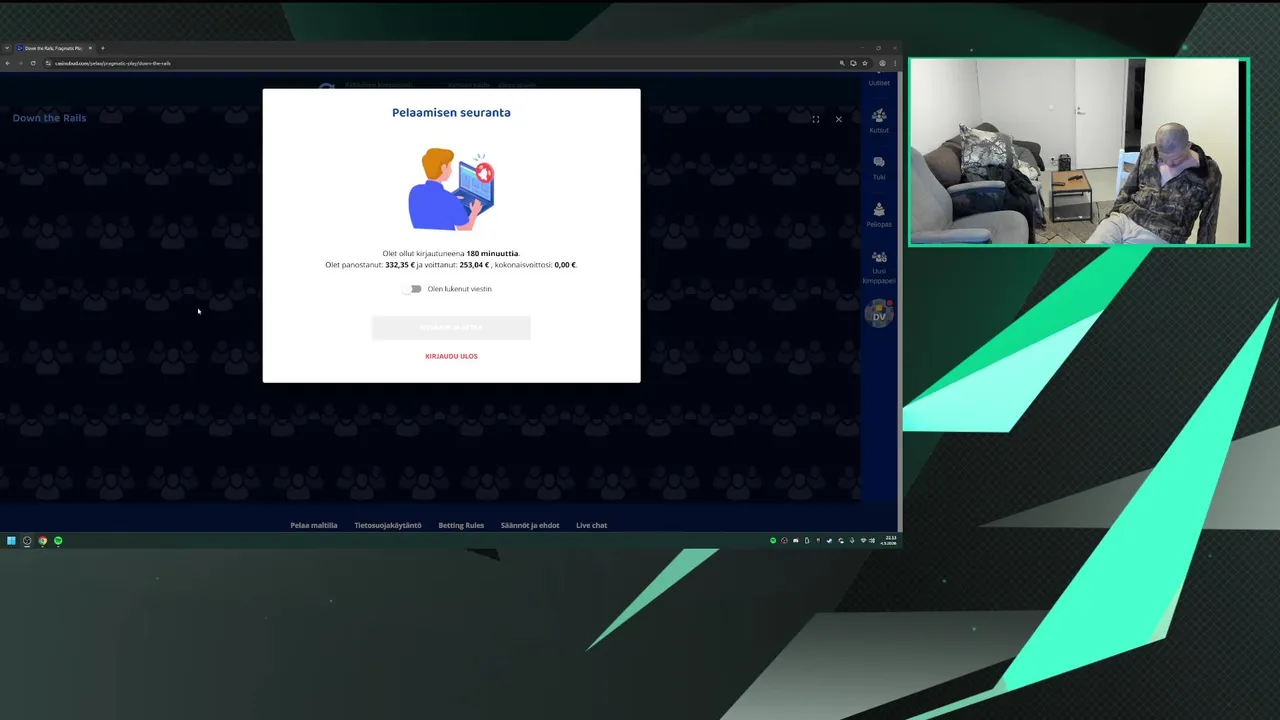
Task: Open the Betting Rules footer link
Action: tap(461, 525)
